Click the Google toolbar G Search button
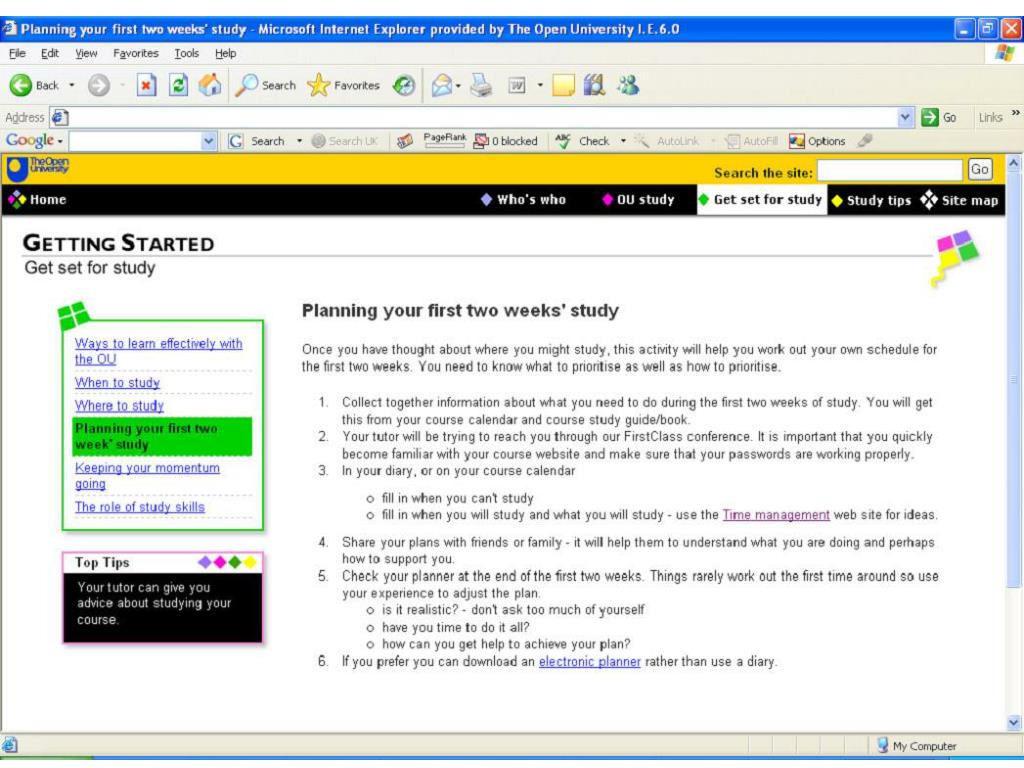The width and height of the screenshot is (1024, 768). coord(257,141)
